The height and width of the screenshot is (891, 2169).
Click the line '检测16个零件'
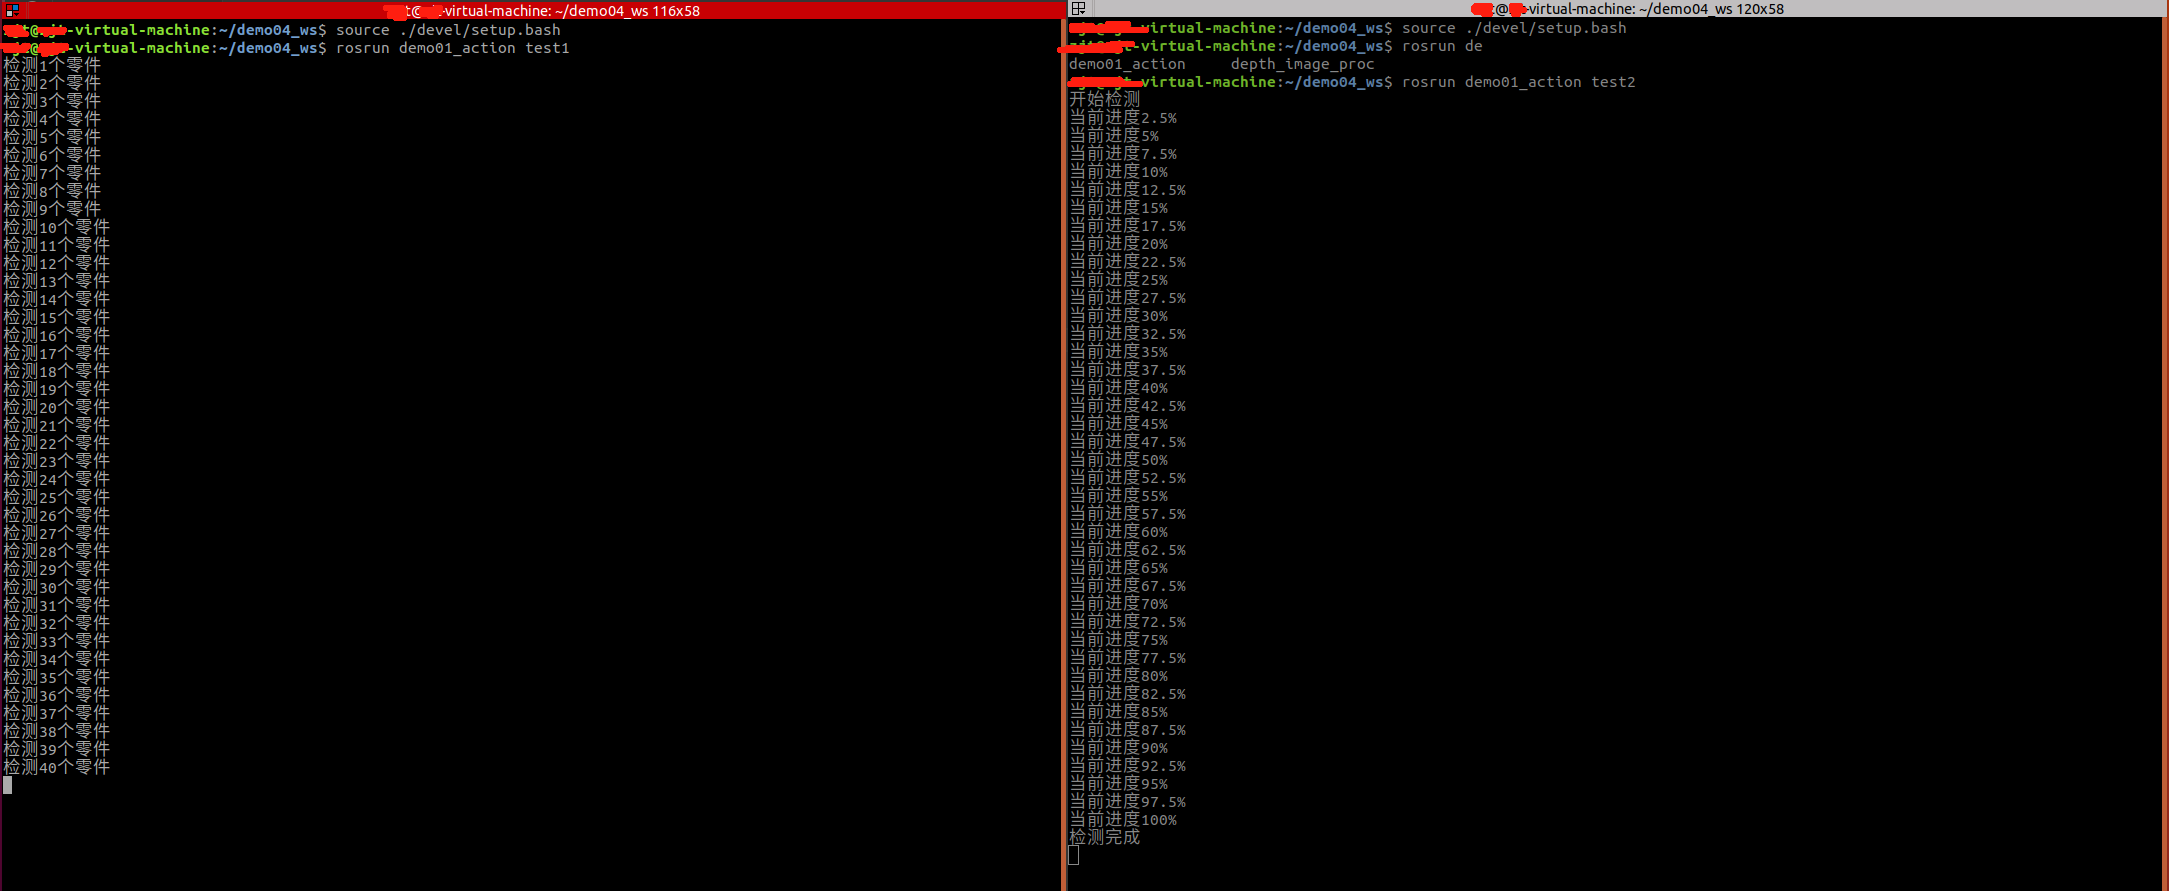pyautogui.click(x=56, y=335)
